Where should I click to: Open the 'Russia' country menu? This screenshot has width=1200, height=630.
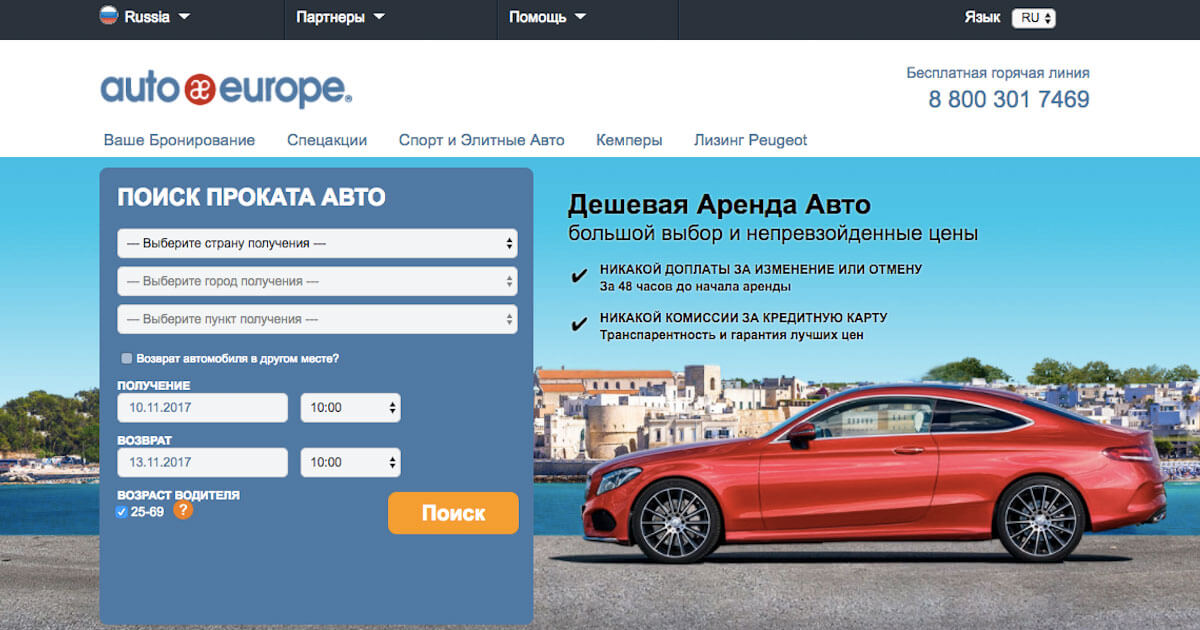click(148, 16)
